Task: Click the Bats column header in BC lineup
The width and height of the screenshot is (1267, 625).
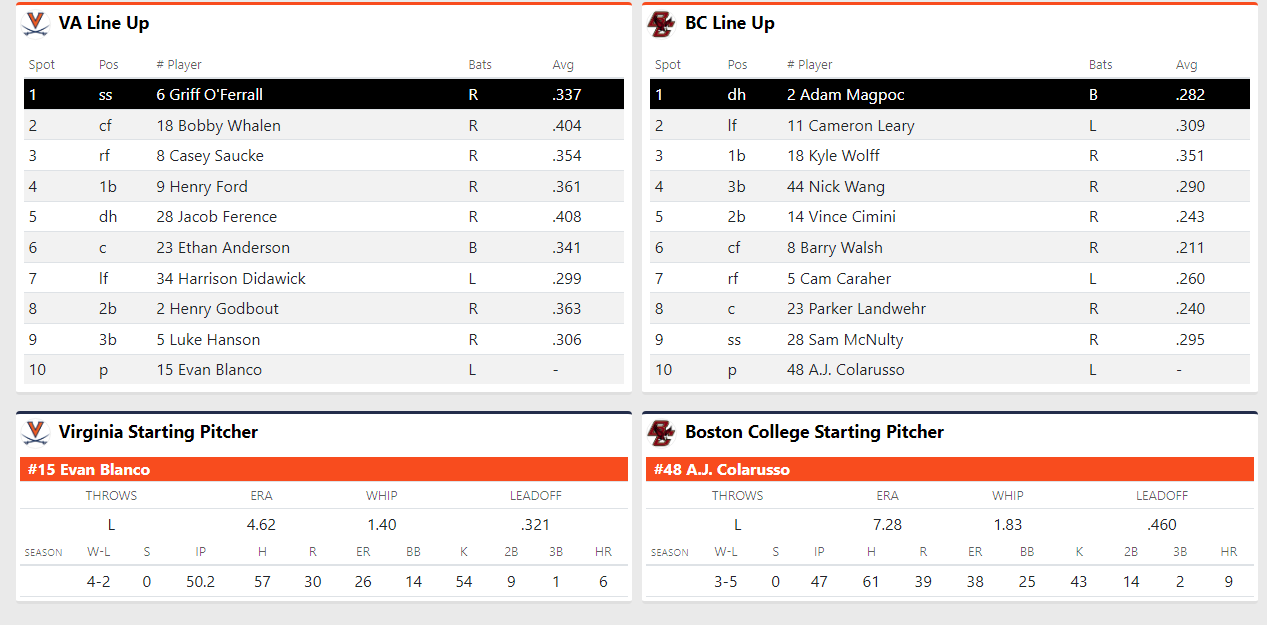Action: 1100,65
